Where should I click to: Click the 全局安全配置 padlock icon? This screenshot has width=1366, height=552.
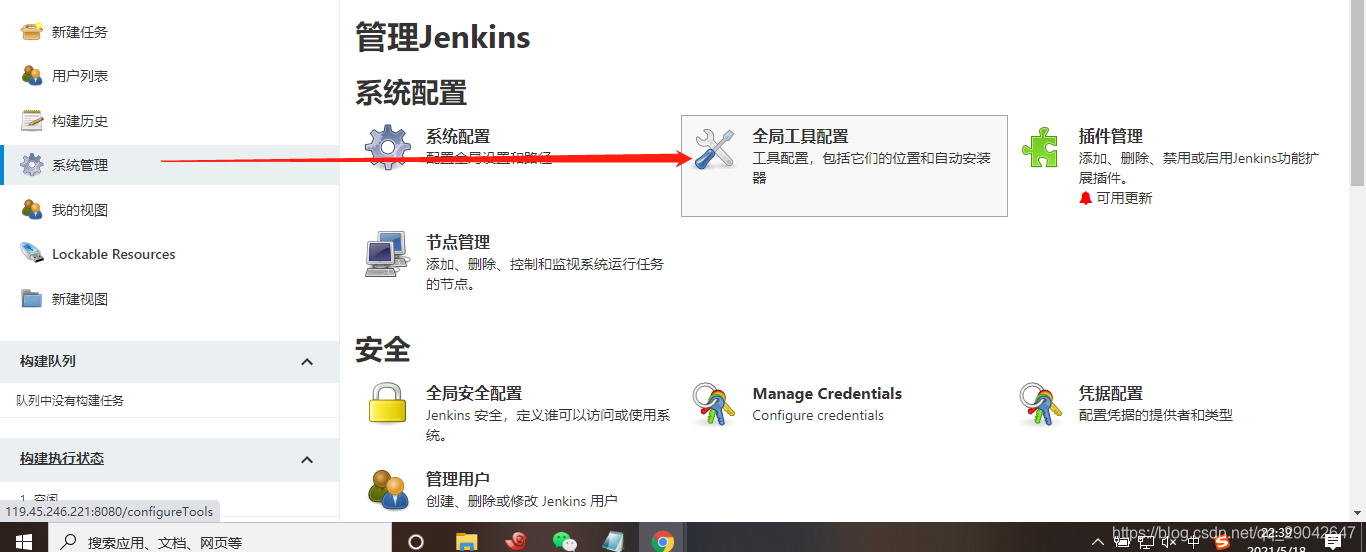pos(388,405)
